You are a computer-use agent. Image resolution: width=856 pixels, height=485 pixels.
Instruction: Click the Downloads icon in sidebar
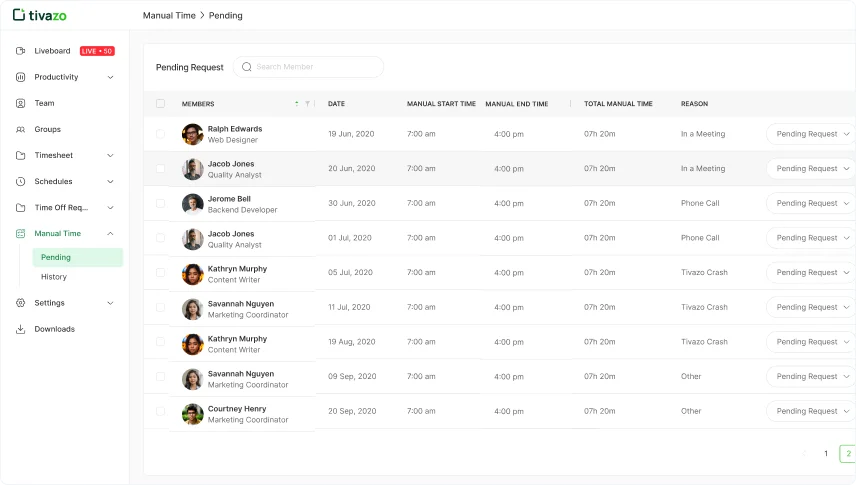21,329
